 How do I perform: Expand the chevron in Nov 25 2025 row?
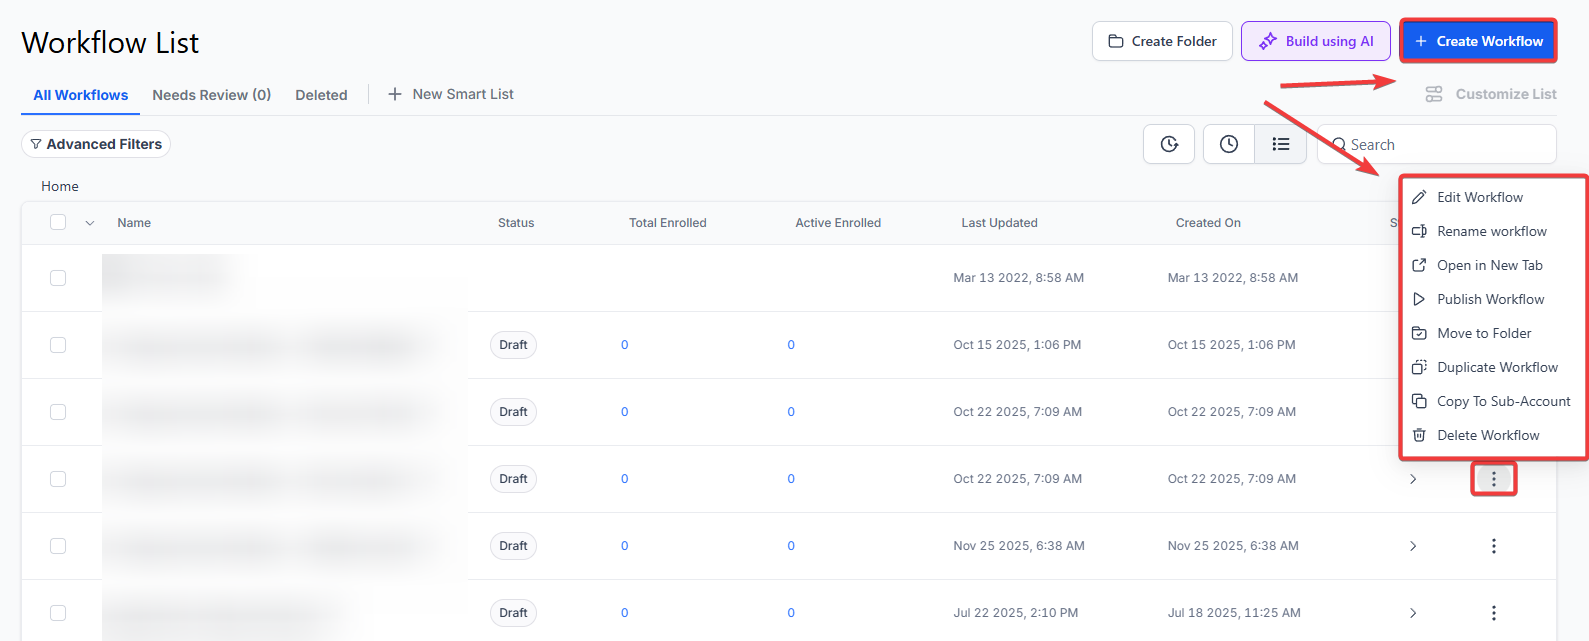(1413, 546)
